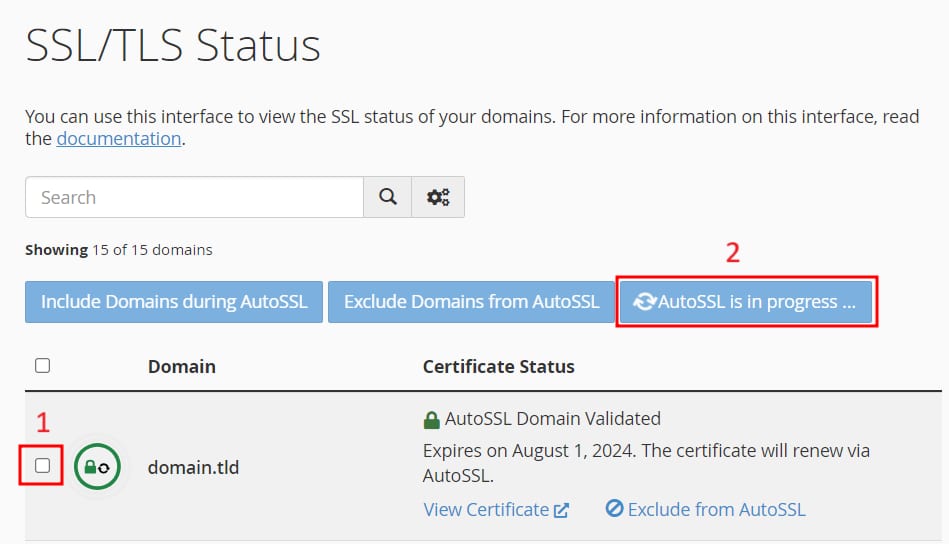Open the documentation link
The width and height of the screenshot is (949, 544).
(119, 139)
